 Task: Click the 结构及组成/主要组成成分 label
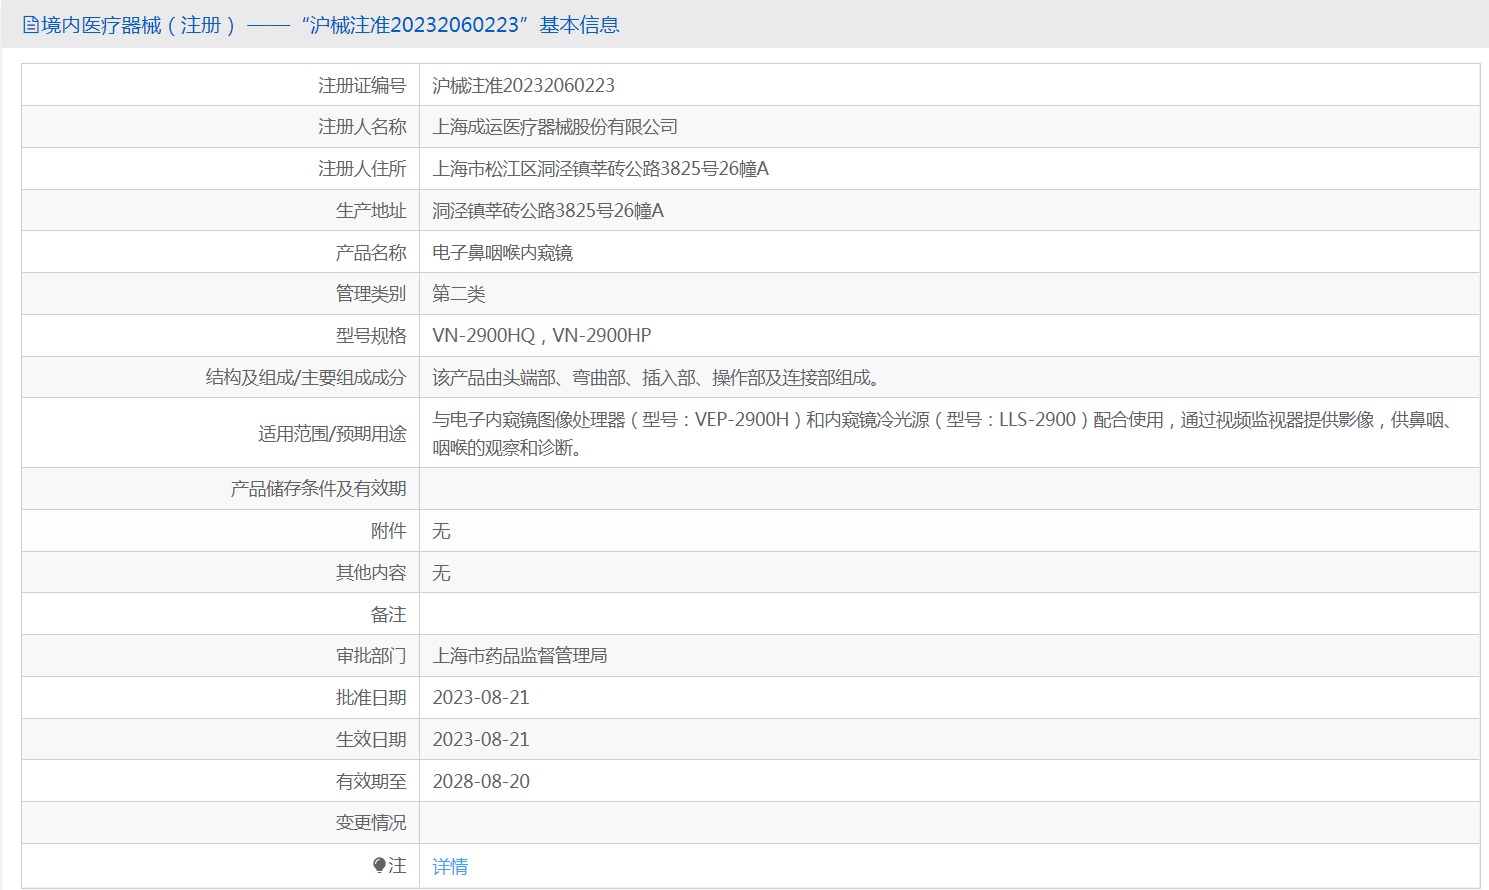pyautogui.click(x=306, y=378)
